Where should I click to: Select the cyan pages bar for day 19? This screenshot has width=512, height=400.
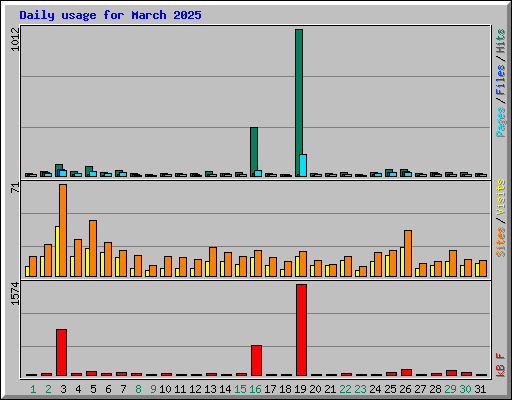tap(303, 165)
